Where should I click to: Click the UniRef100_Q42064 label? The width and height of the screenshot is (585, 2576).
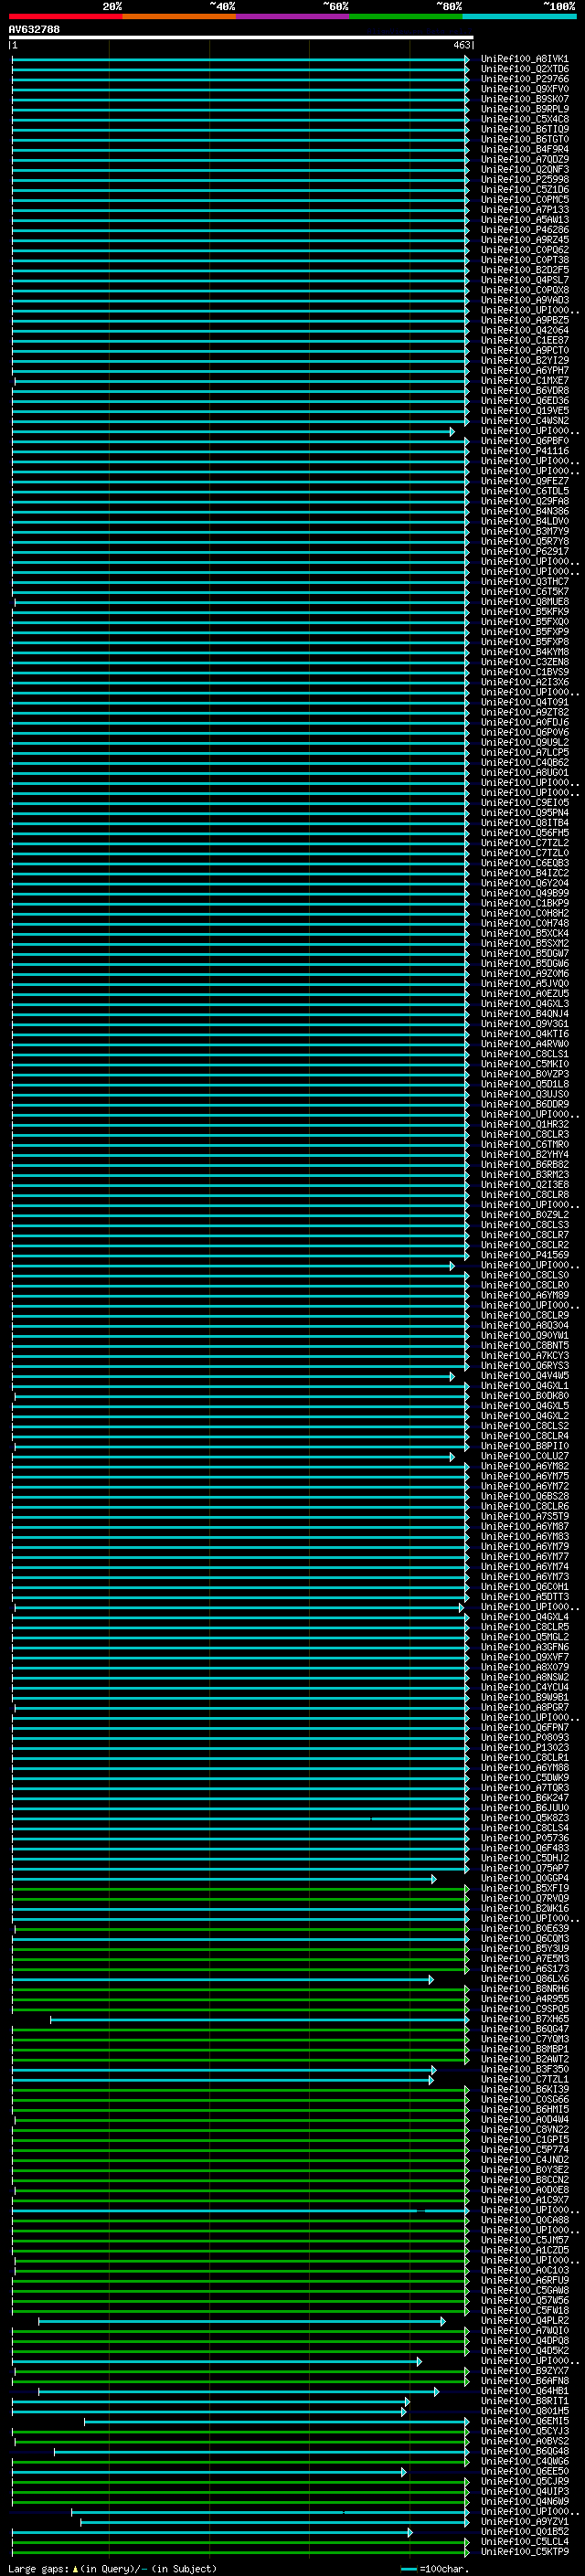pyautogui.click(x=524, y=330)
